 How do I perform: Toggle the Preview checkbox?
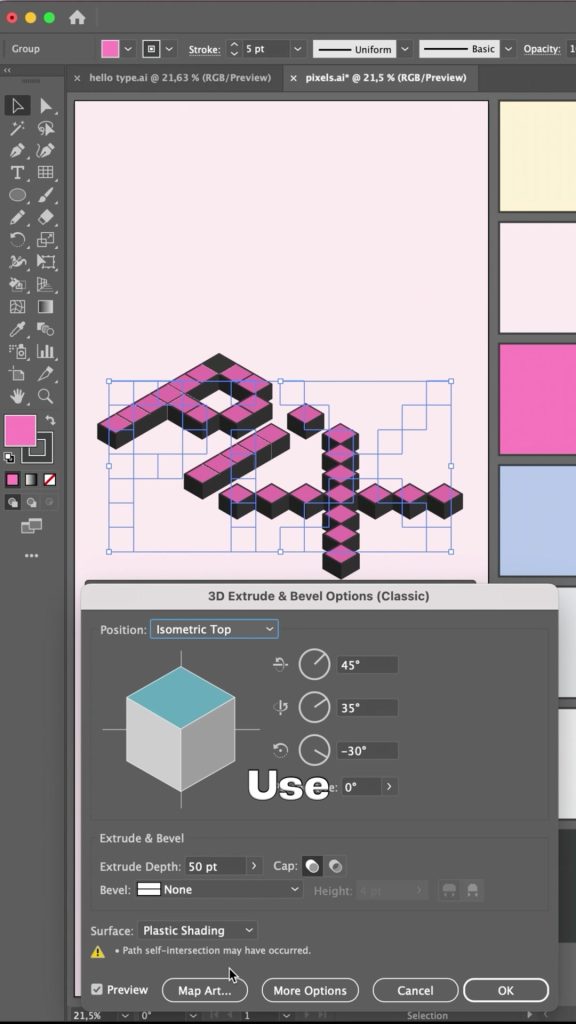97,989
